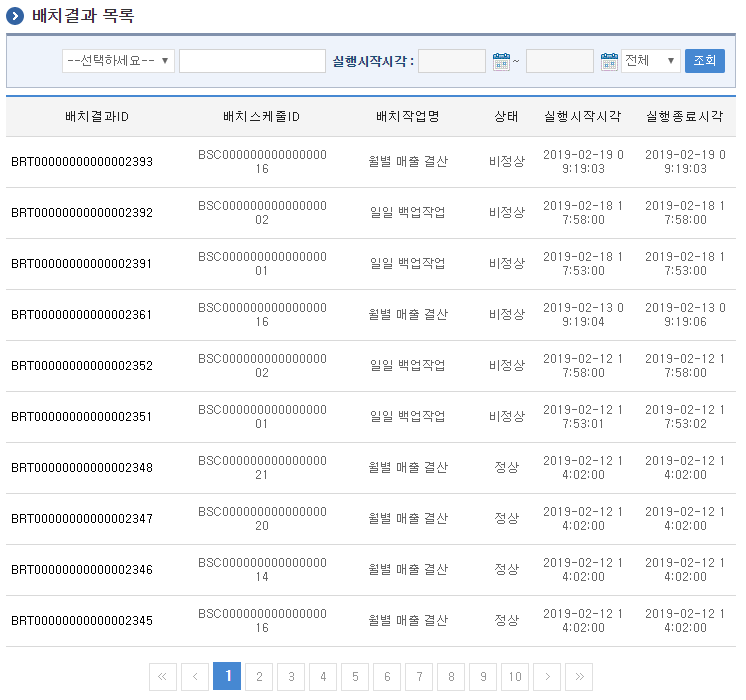Open batch result BRT00000000000002348
Viewport: 746px width, 700px height.
[82, 468]
